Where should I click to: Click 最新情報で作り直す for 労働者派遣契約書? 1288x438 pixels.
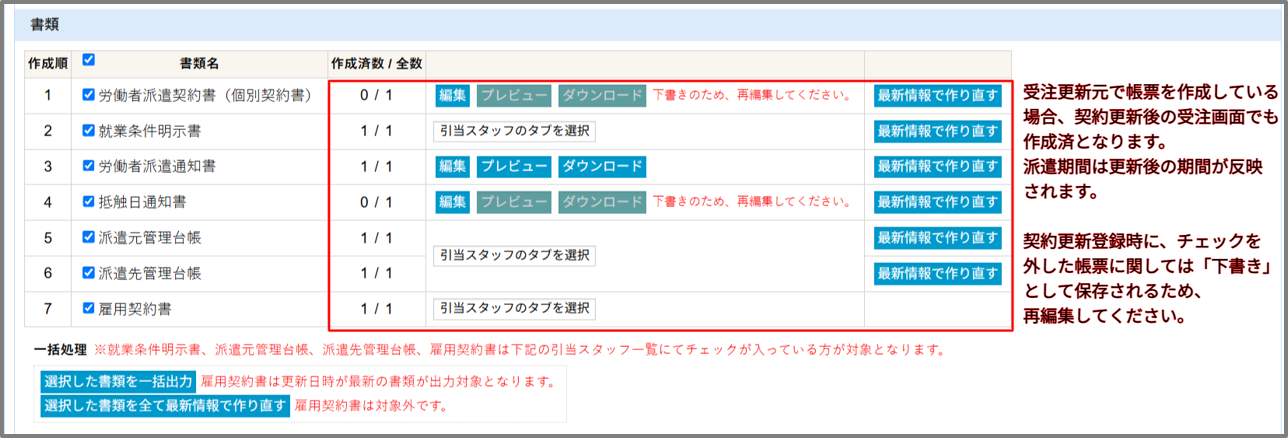coord(937,96)
